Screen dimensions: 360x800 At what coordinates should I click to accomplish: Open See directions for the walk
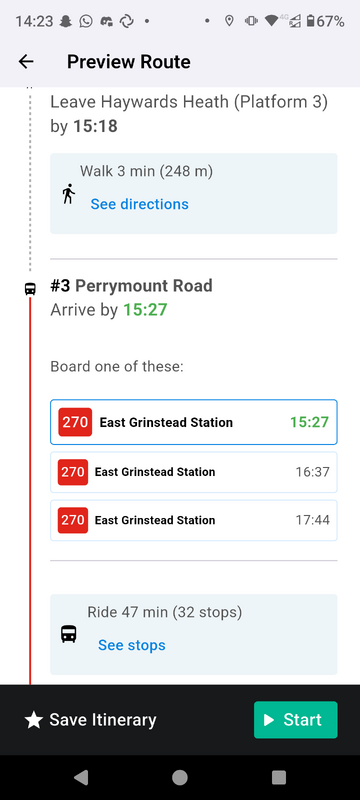tap(139, 204)
